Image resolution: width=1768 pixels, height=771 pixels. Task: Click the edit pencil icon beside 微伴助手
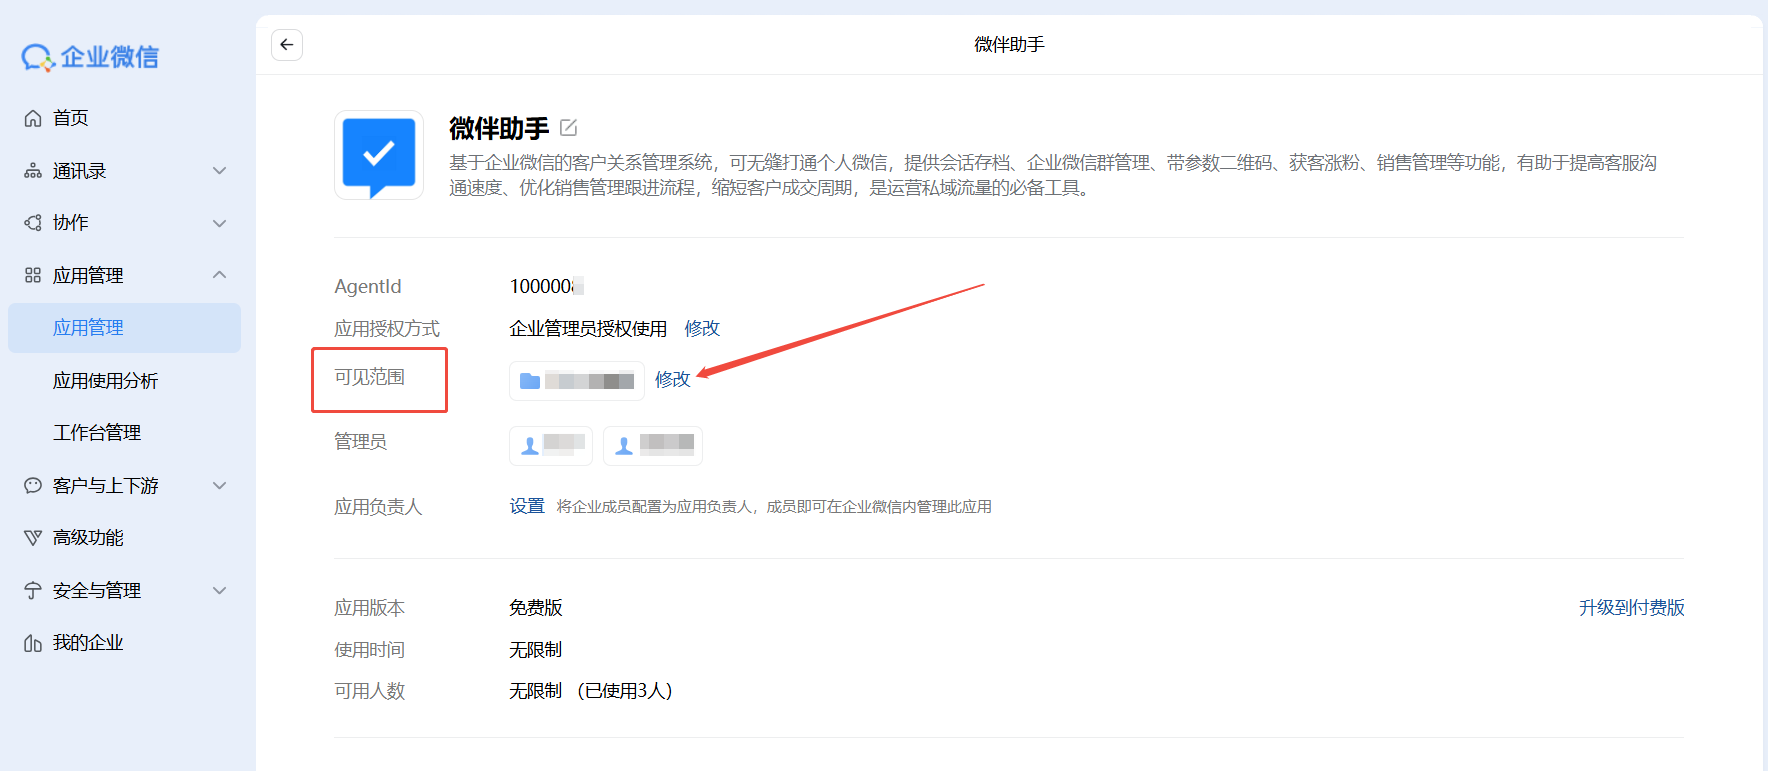pos(568,128)
